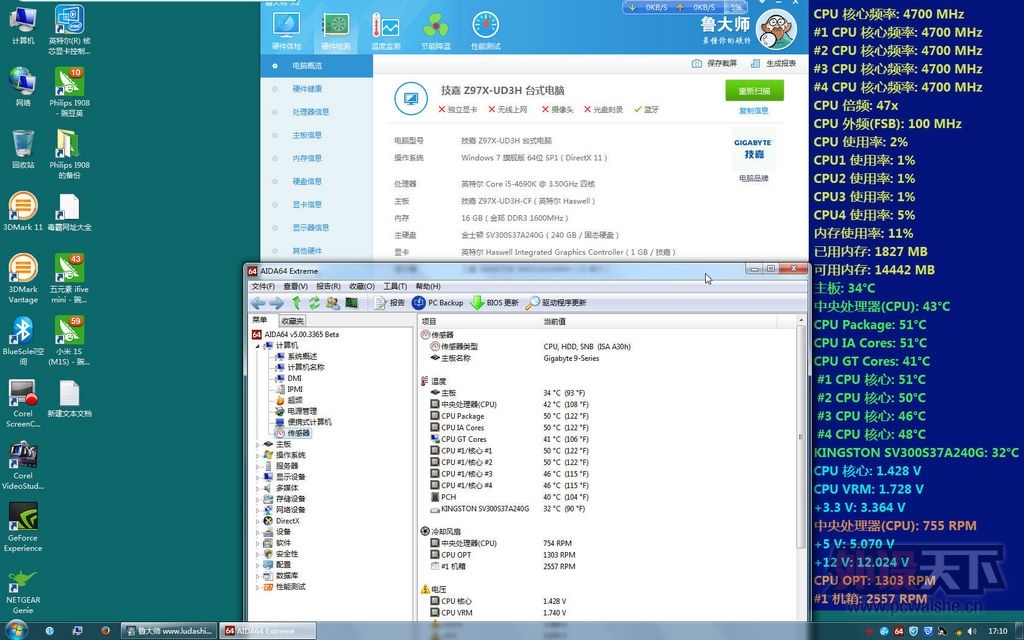Image resolution: width=1024 pixels, height=640 pixels.
Task: Click AIDA64 green monitor toolbar icon
Action: (x=351, y=303)
